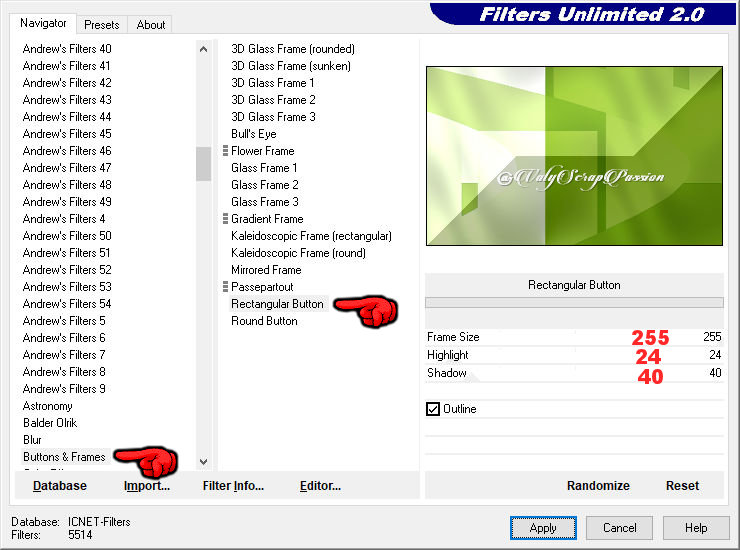Click the Apply button
Screen dimensions: 740x550
pos(543,528)
